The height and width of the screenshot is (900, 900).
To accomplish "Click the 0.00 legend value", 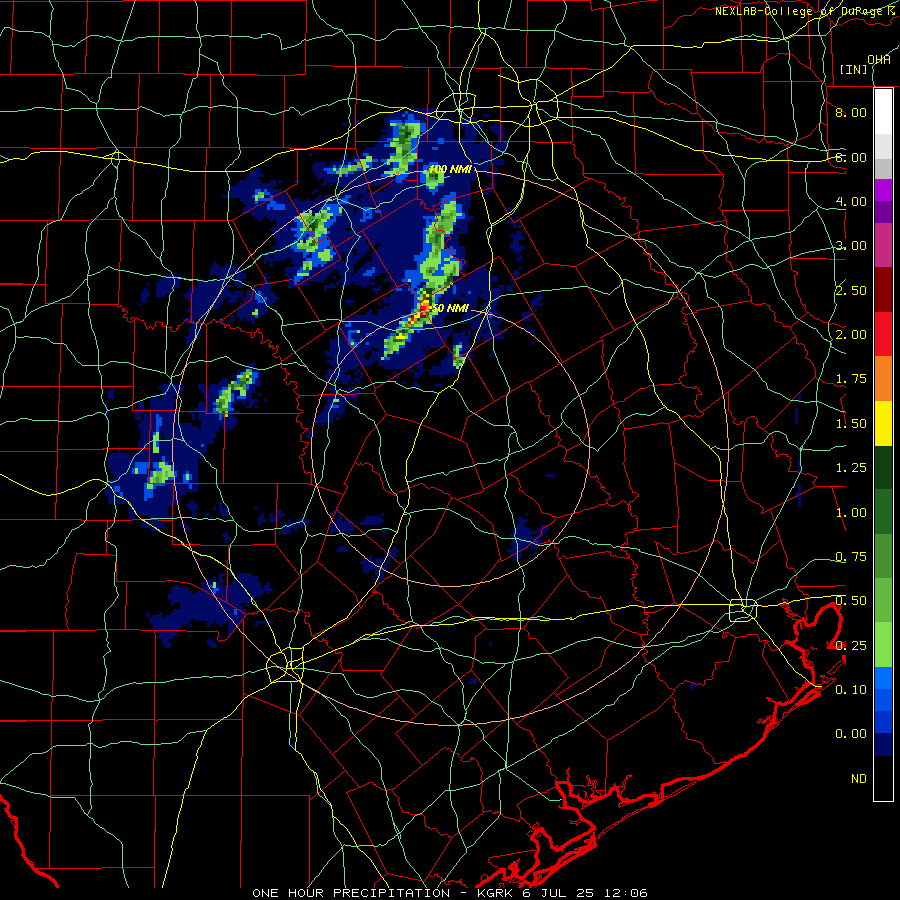I will coord(851,734).
